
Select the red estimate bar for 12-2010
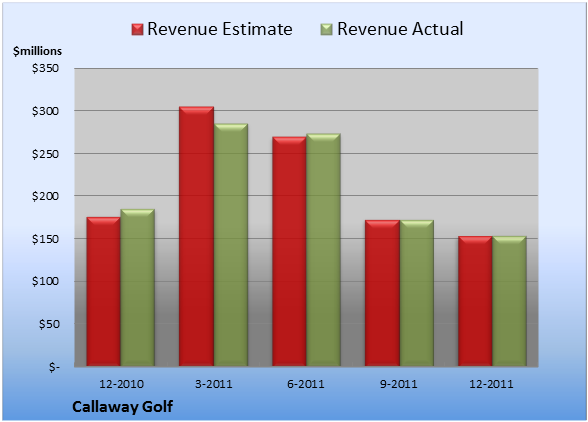pyautogui.click(x=104, y=291)
